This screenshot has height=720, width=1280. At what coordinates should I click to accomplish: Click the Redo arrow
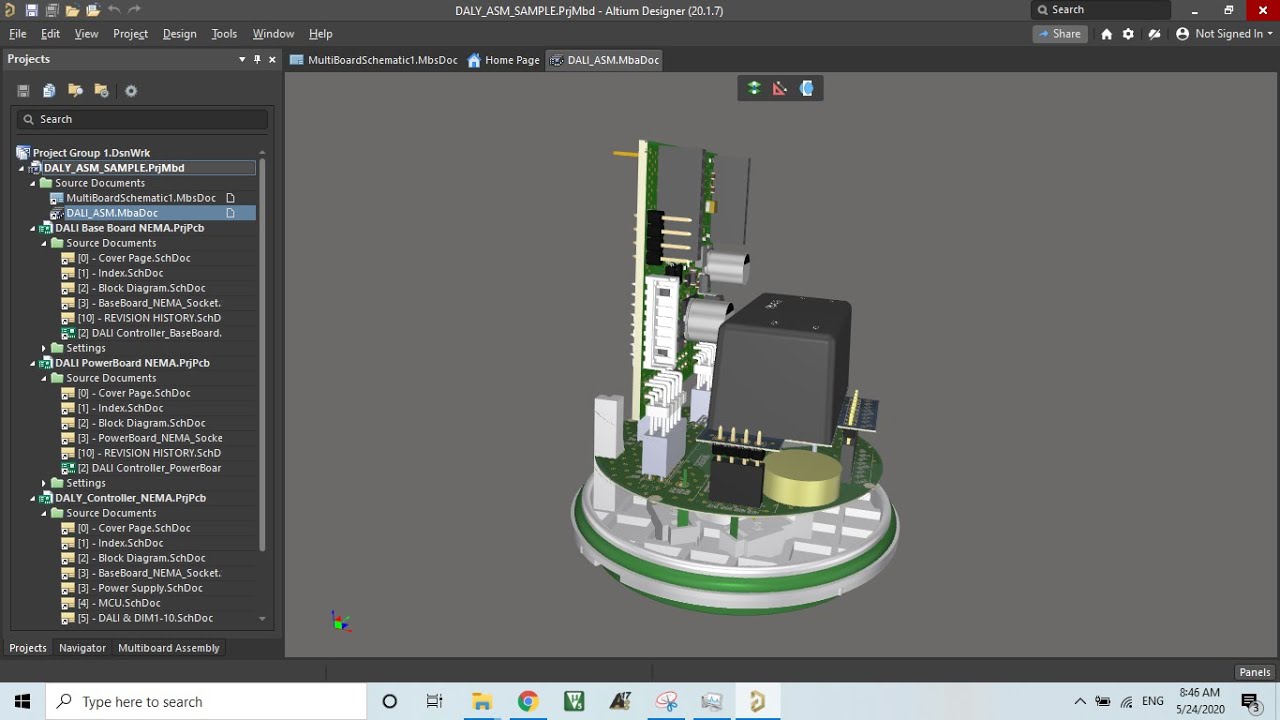pos(135,10)
